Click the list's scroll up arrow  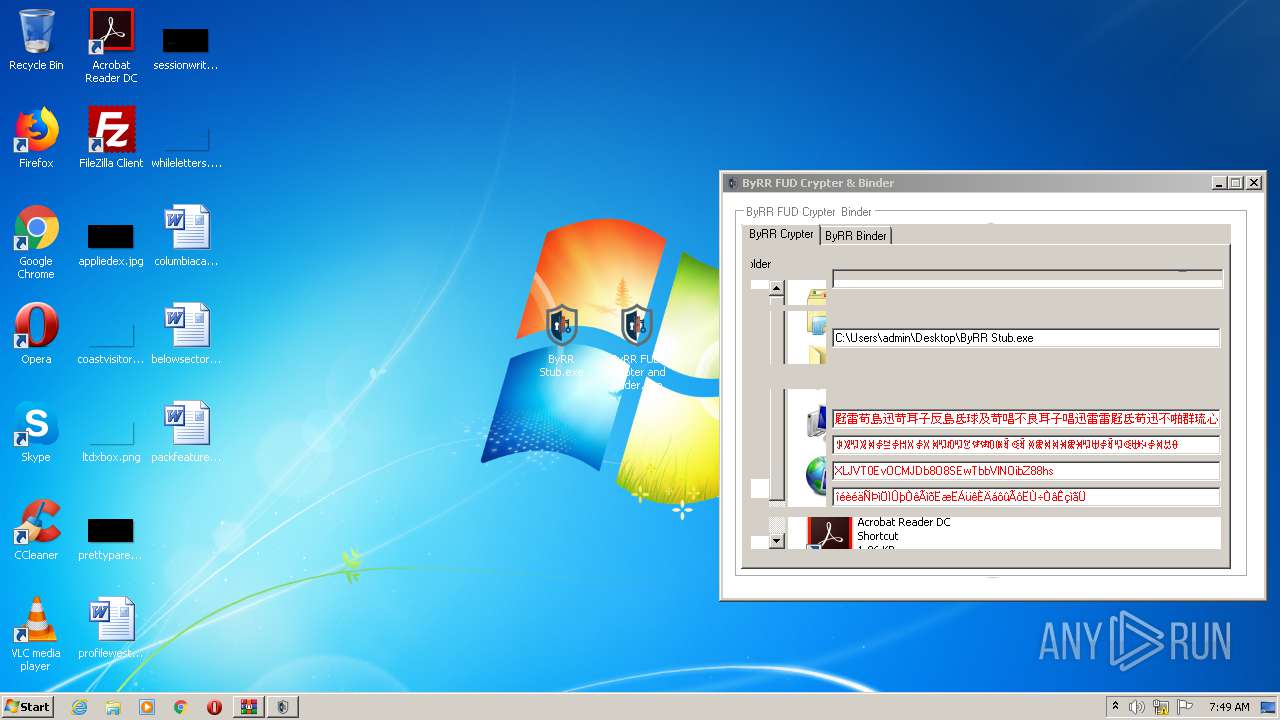777,289
